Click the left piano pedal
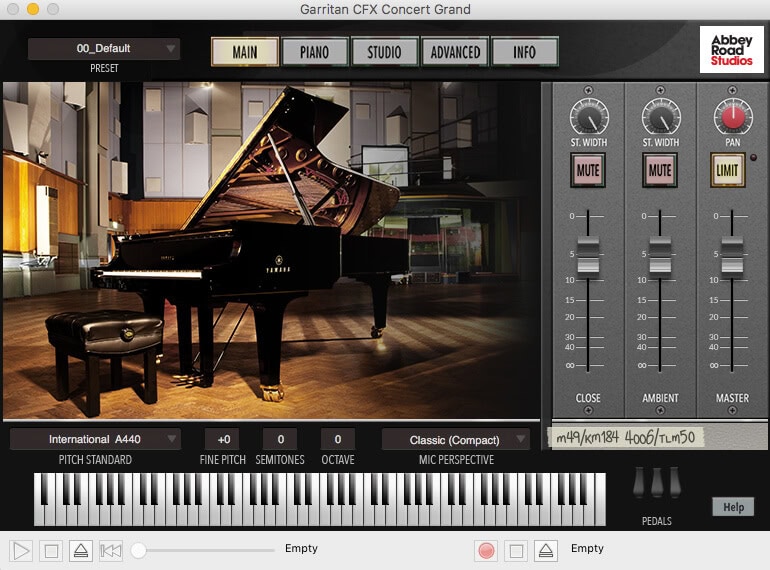This screenshot has width=770, height=570. (639, 483)
